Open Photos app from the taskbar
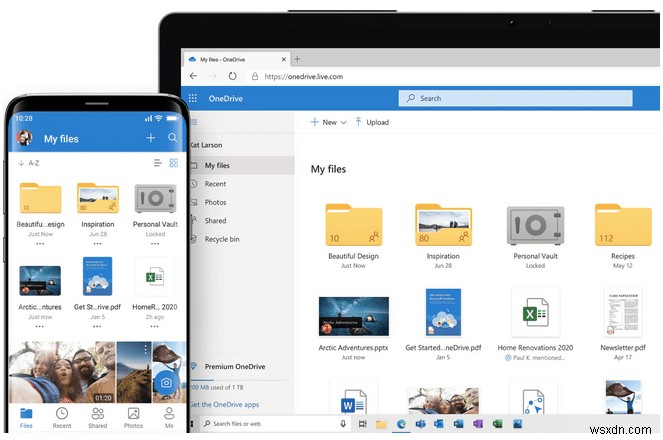Screen dimensions: 663x440 click(x=518, y=424)
